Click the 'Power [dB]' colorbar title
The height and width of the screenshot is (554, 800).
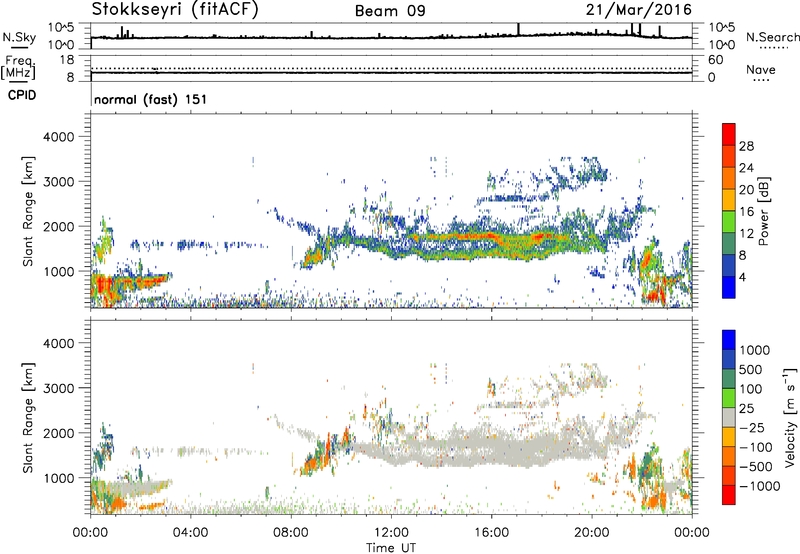click(764, 211)
